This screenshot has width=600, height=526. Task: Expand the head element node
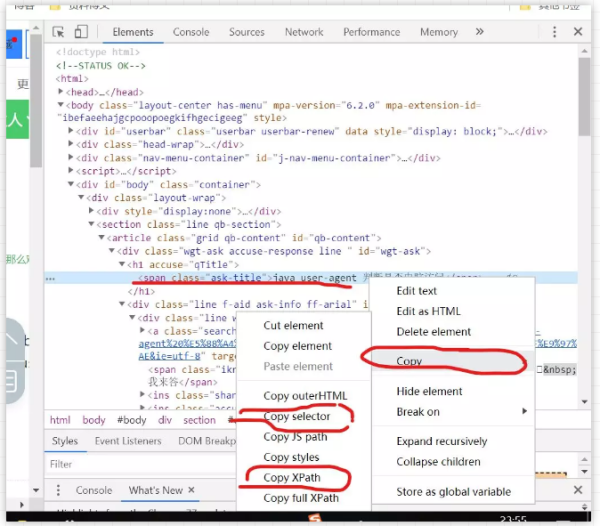(60, 91)
